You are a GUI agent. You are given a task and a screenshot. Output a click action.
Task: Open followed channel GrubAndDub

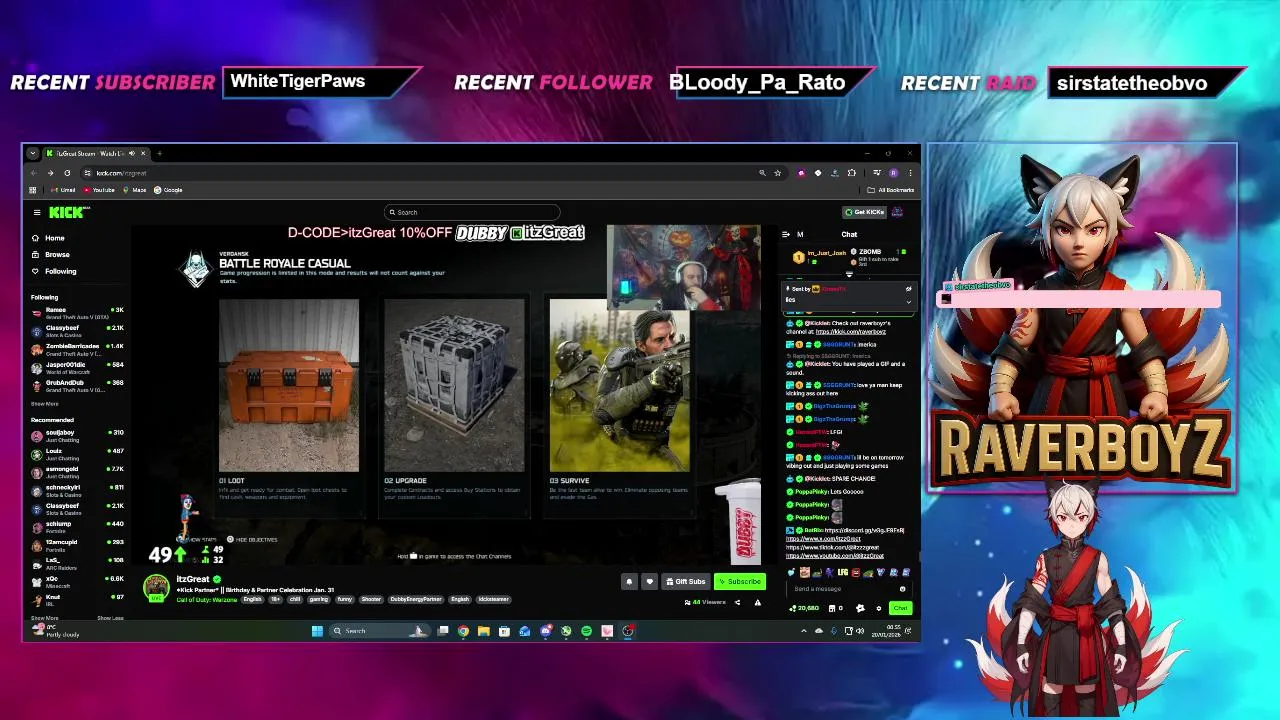tap(77, 385)
